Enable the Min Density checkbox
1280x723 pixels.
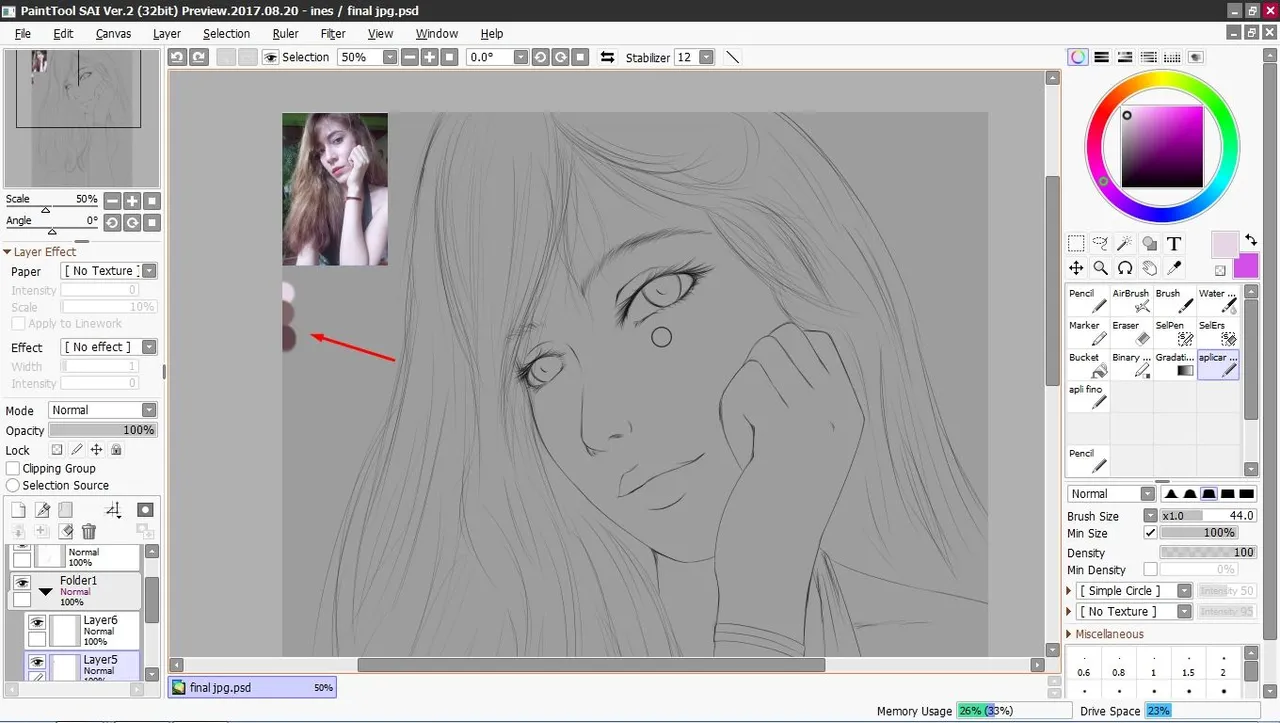[x=1150, y=570]
